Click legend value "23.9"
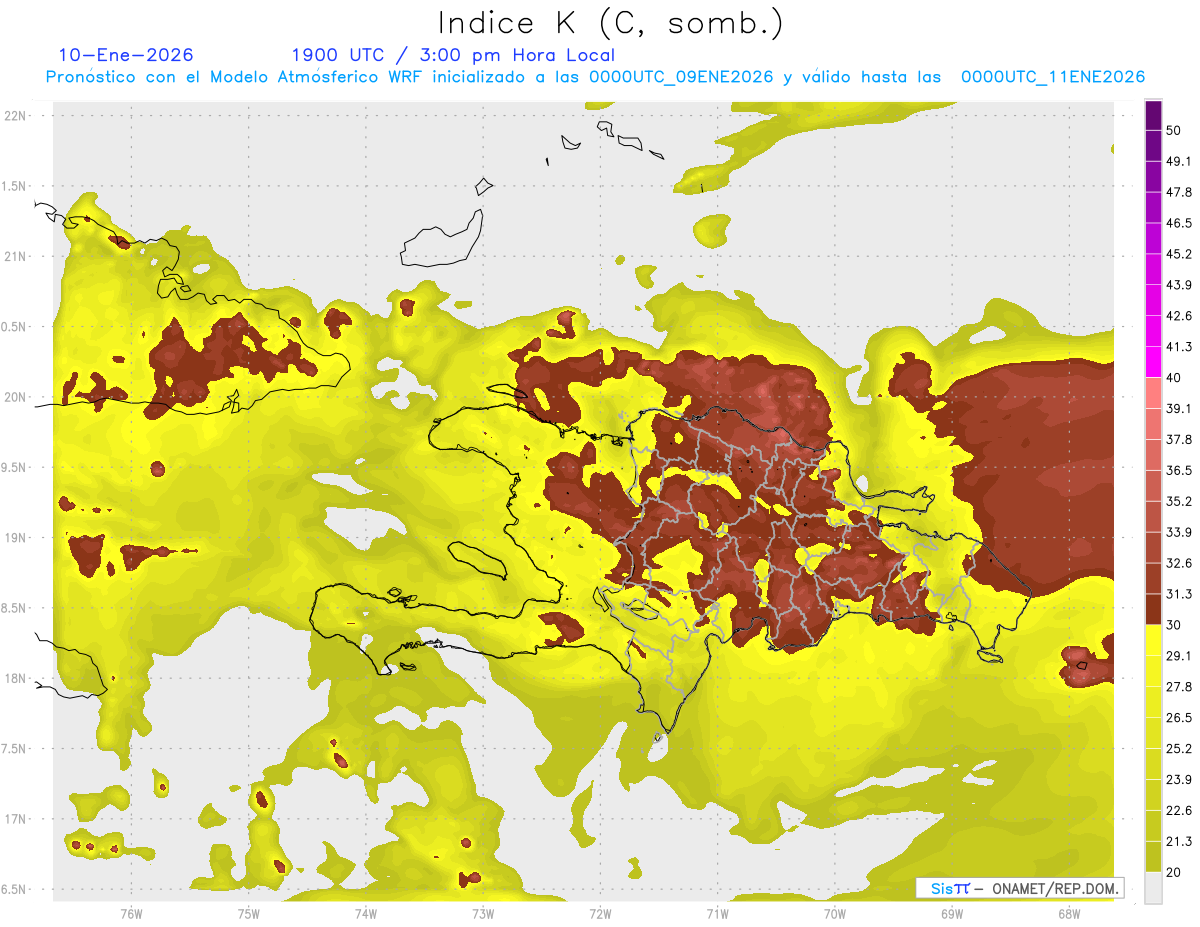Viewport: 1200px width, 927px height. (1179, 780)
